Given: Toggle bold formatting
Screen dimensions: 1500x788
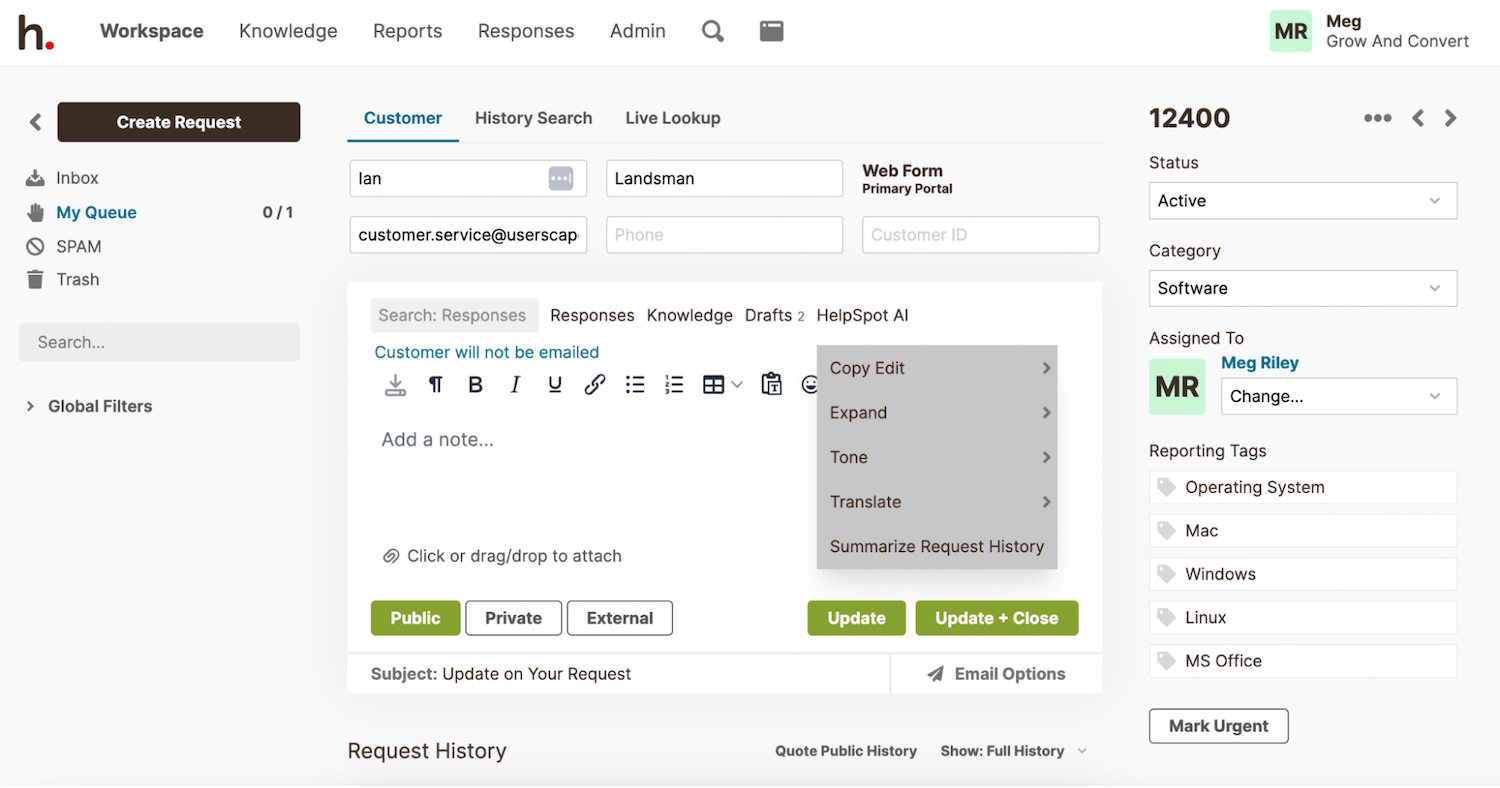Looking at the screenshot, I should click(x=476, y=385).
